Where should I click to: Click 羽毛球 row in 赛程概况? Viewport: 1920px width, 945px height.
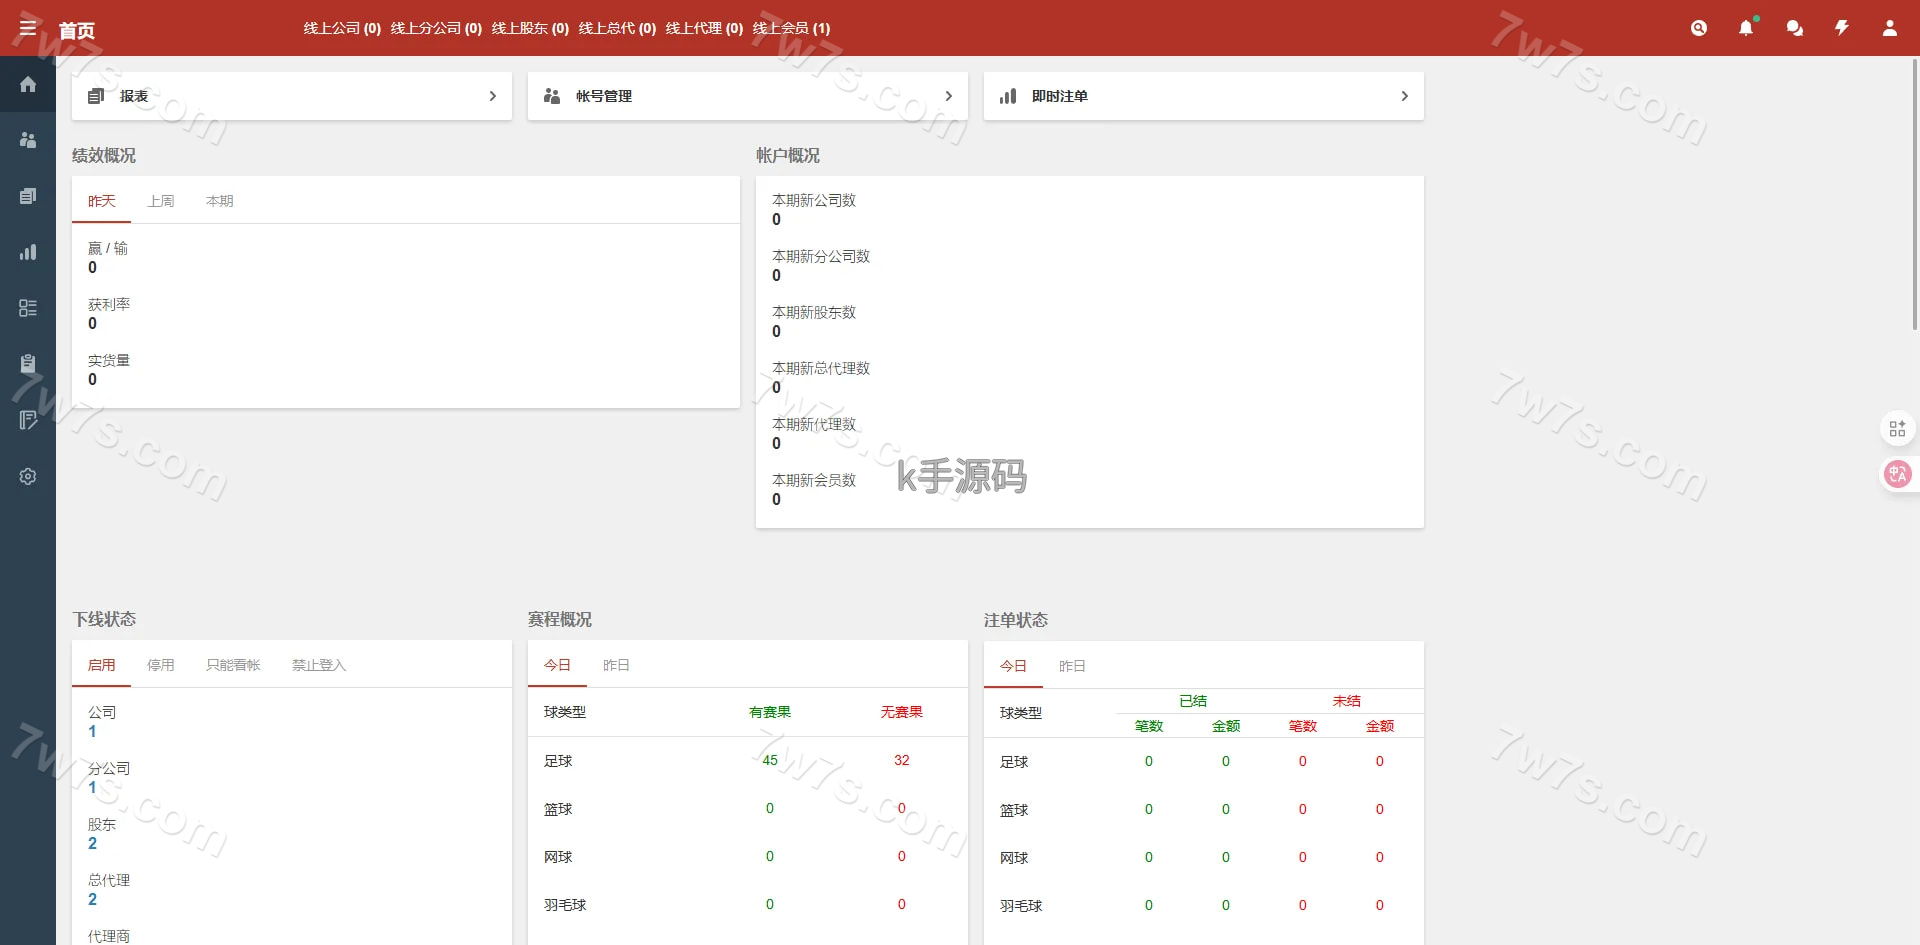748,904
